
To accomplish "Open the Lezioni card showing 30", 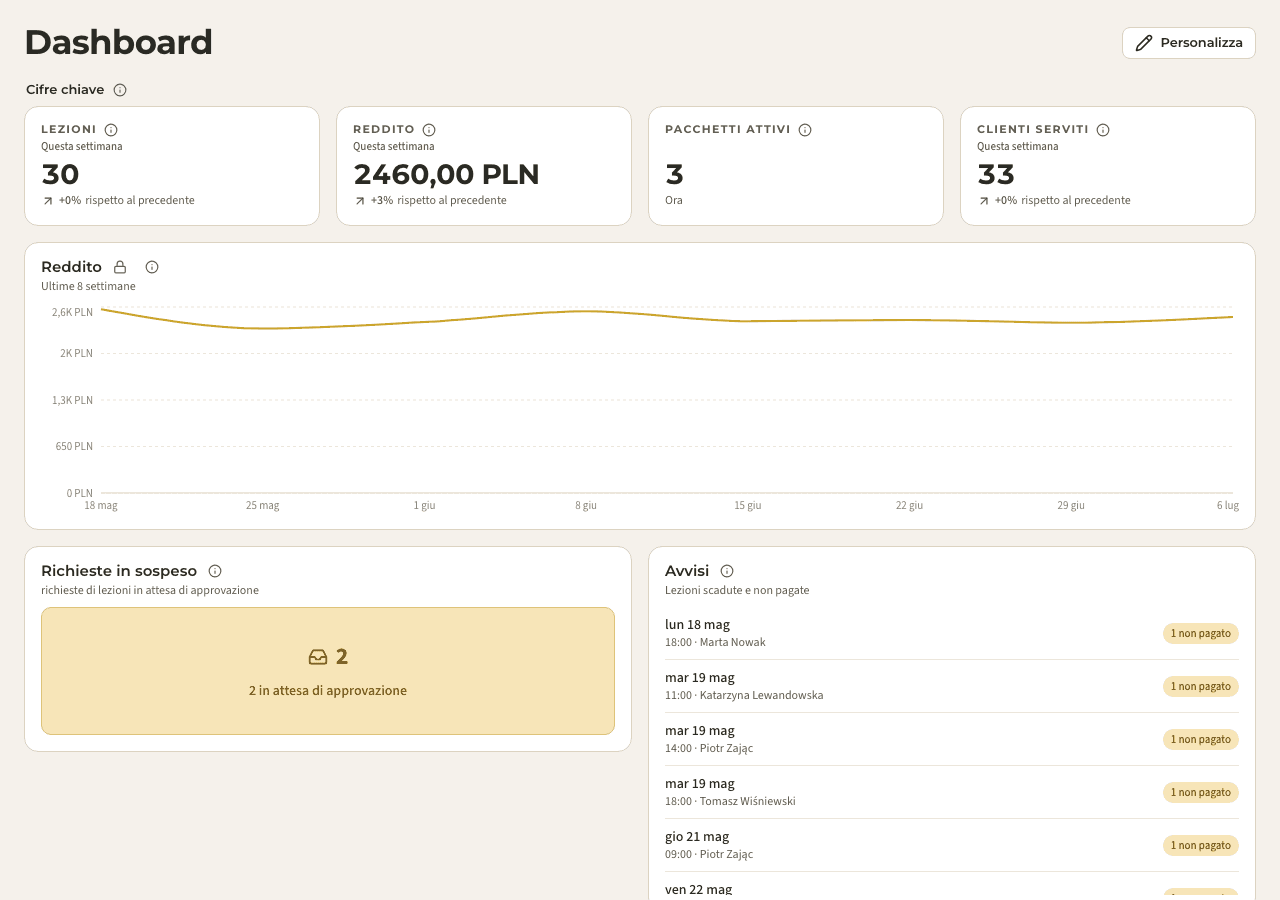I will tap(172, 166).
